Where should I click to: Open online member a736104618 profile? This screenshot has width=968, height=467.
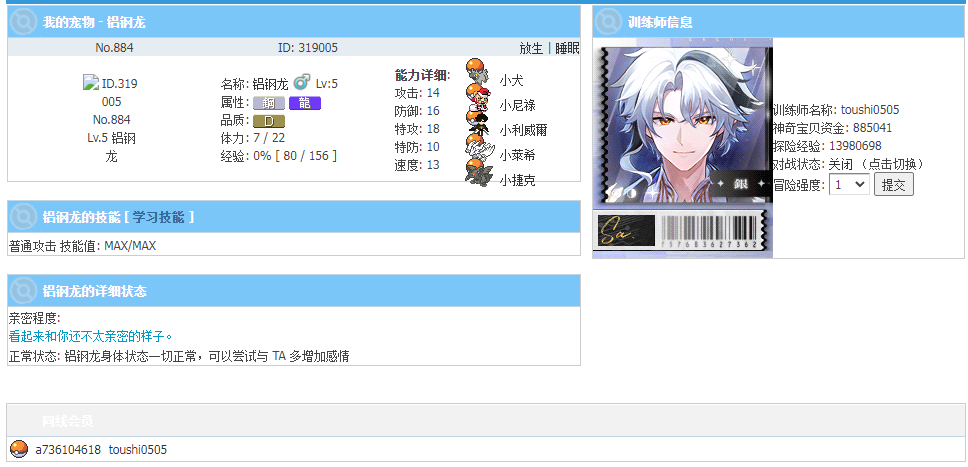(x=68, y=450)
